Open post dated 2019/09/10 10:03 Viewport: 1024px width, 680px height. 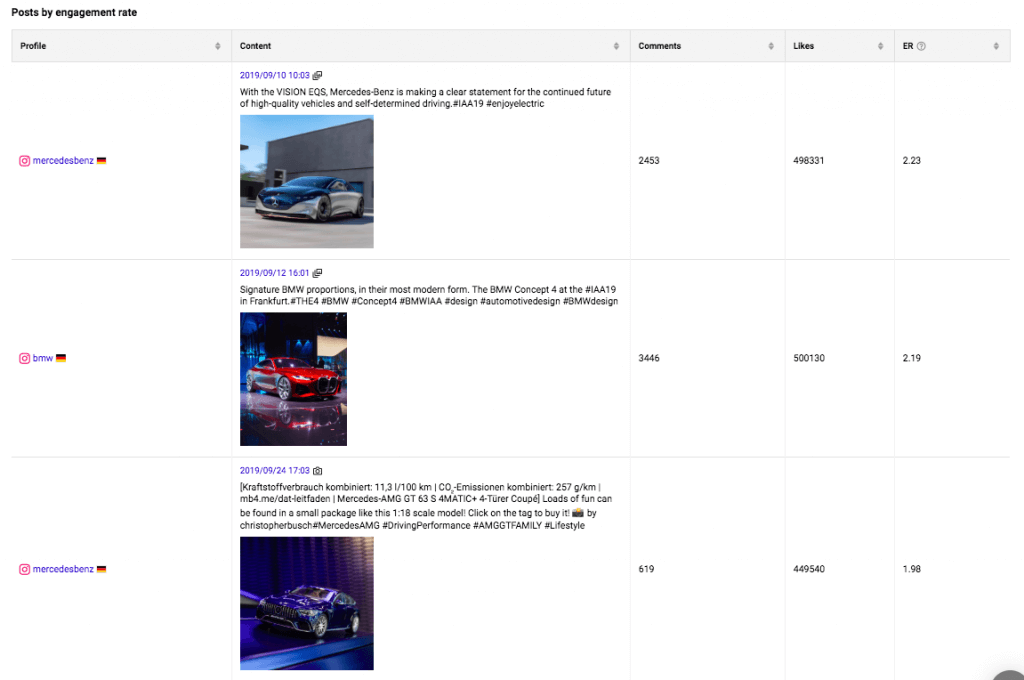pos(274,75)
